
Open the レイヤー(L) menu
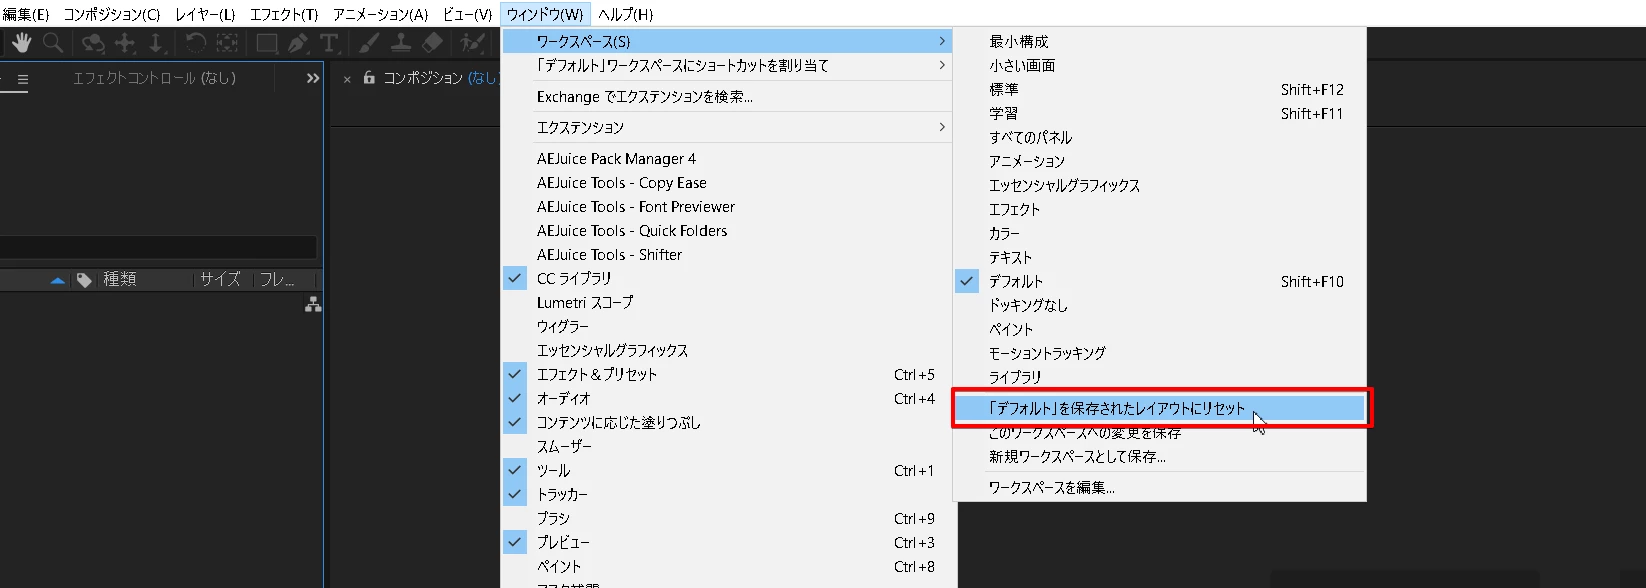(205, 14)
